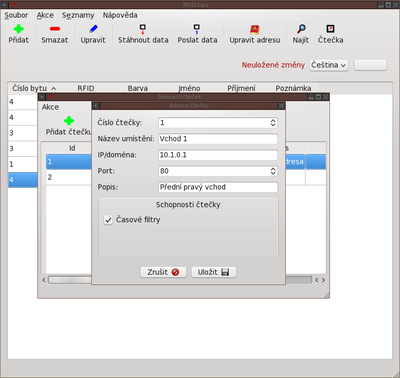Sort by Číslo bytu column header

[34, 88]
